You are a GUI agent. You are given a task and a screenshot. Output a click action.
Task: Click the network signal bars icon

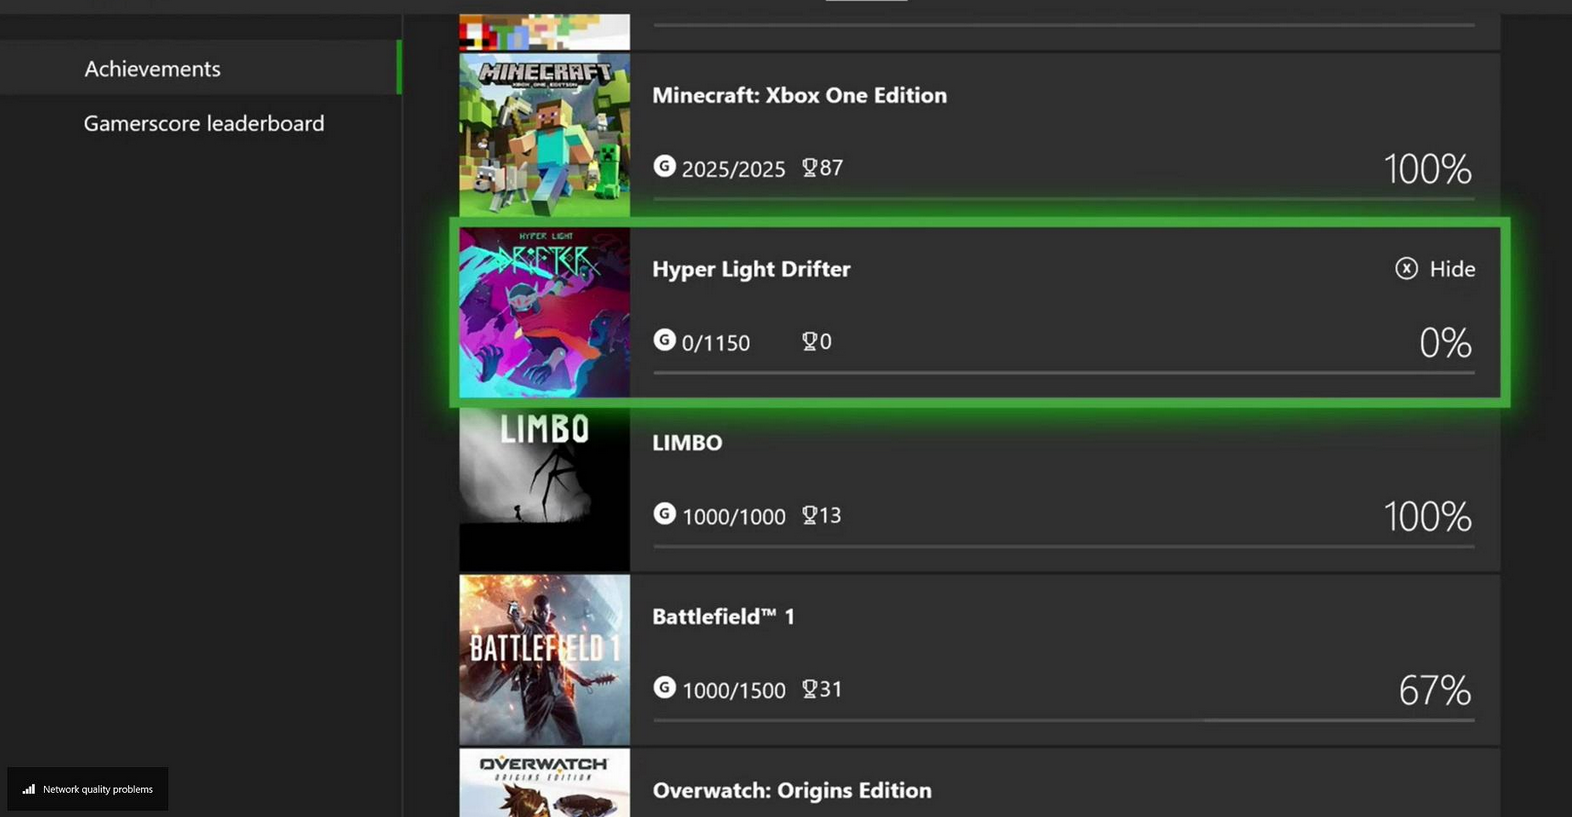click(29, 789)
